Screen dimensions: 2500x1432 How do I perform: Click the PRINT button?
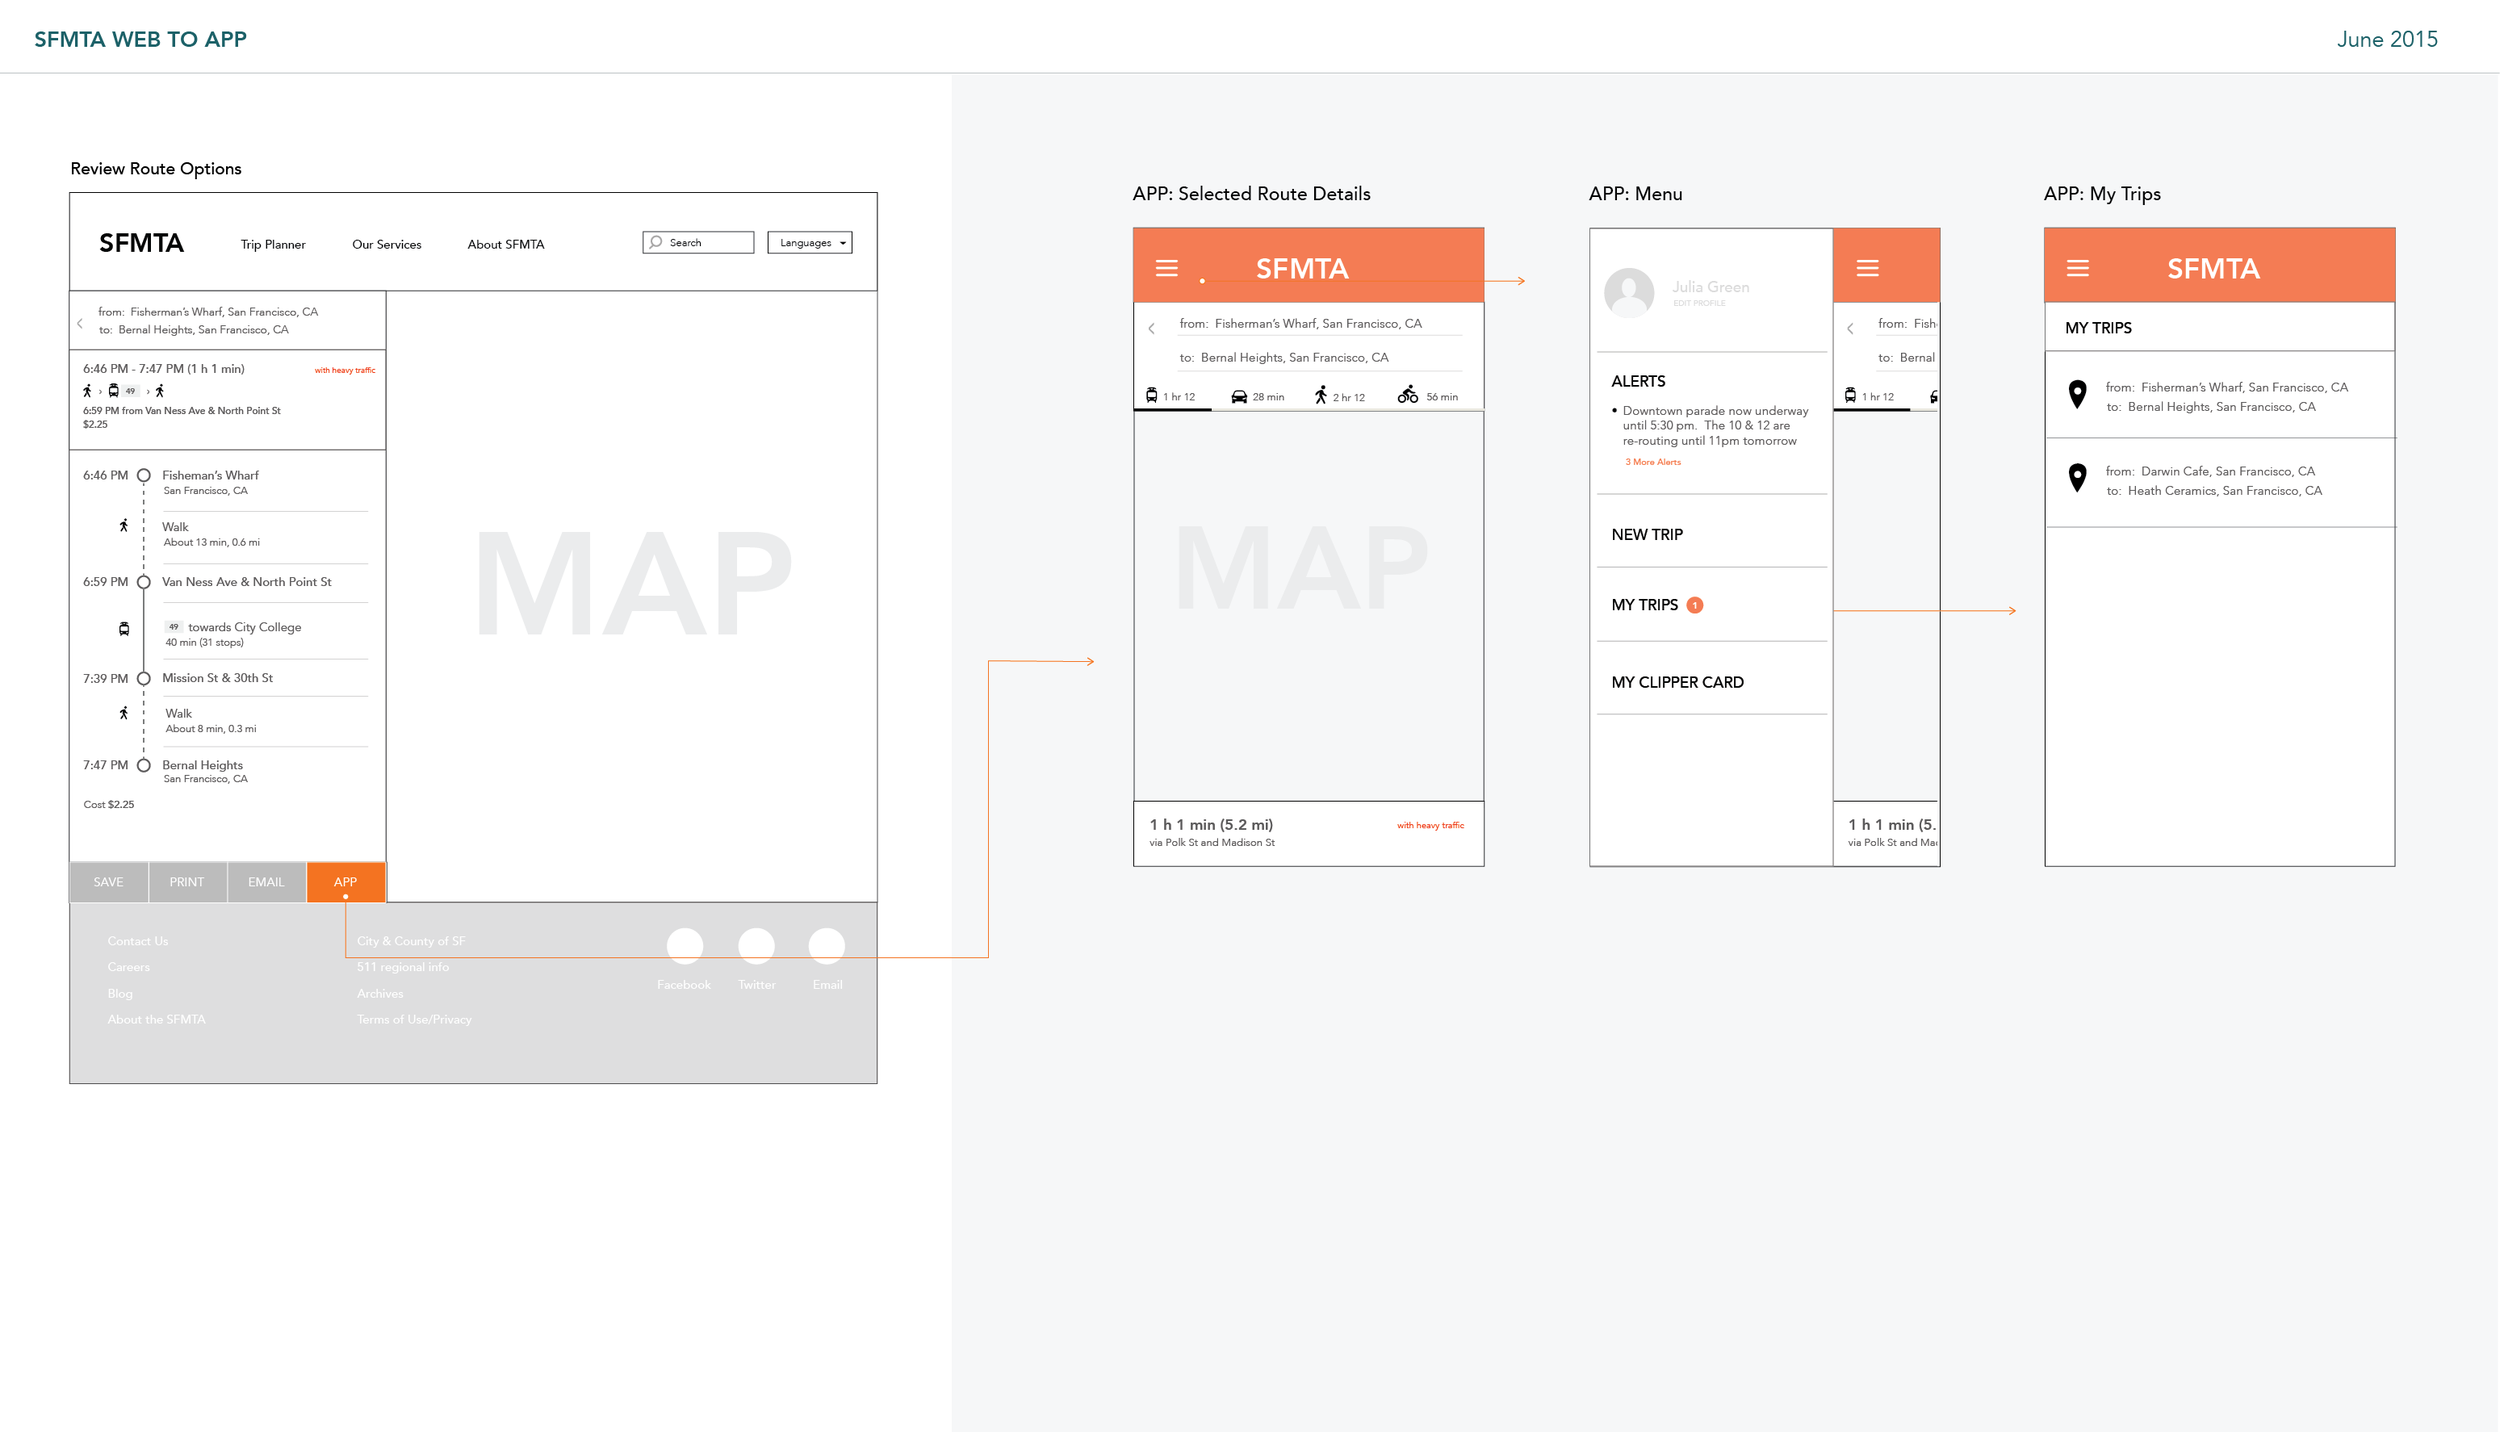(187, 882)
